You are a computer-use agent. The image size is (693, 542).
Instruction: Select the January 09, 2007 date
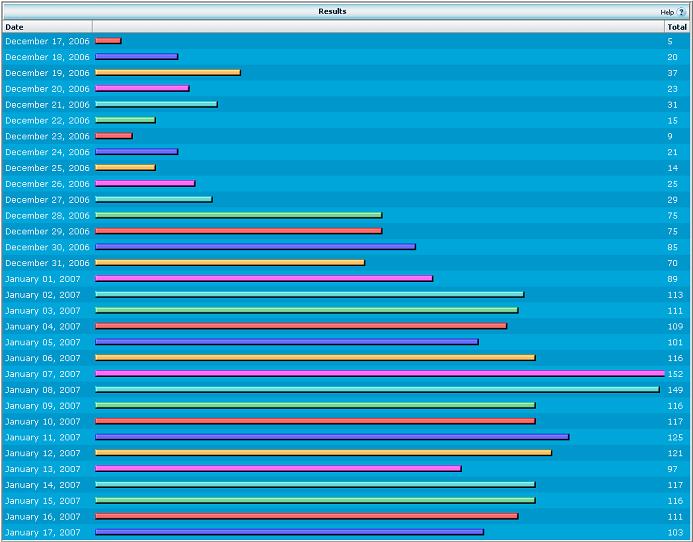click(x=43, y=406)
